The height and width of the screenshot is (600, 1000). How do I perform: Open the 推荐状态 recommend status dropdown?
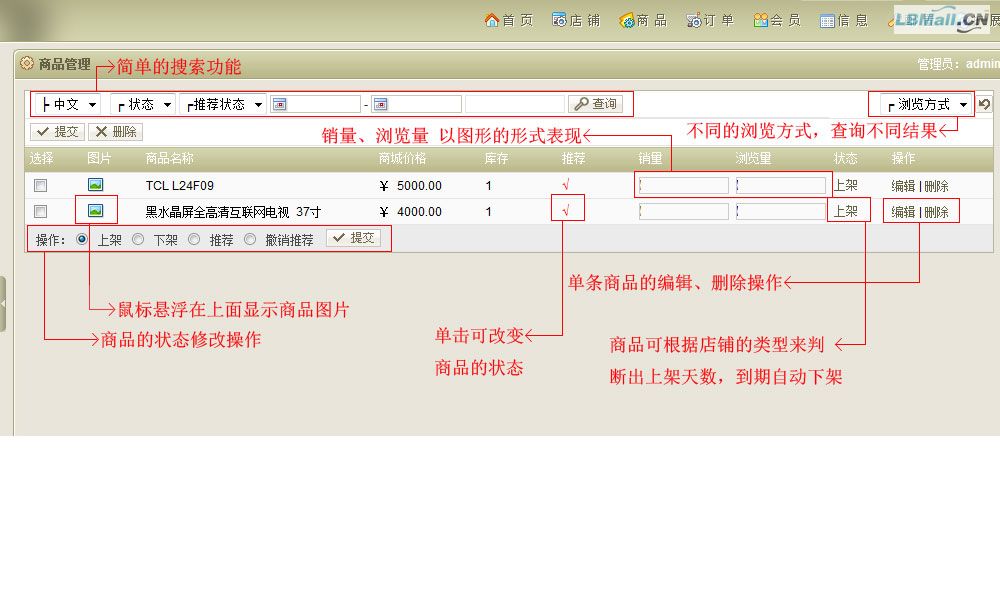point(223,104)
